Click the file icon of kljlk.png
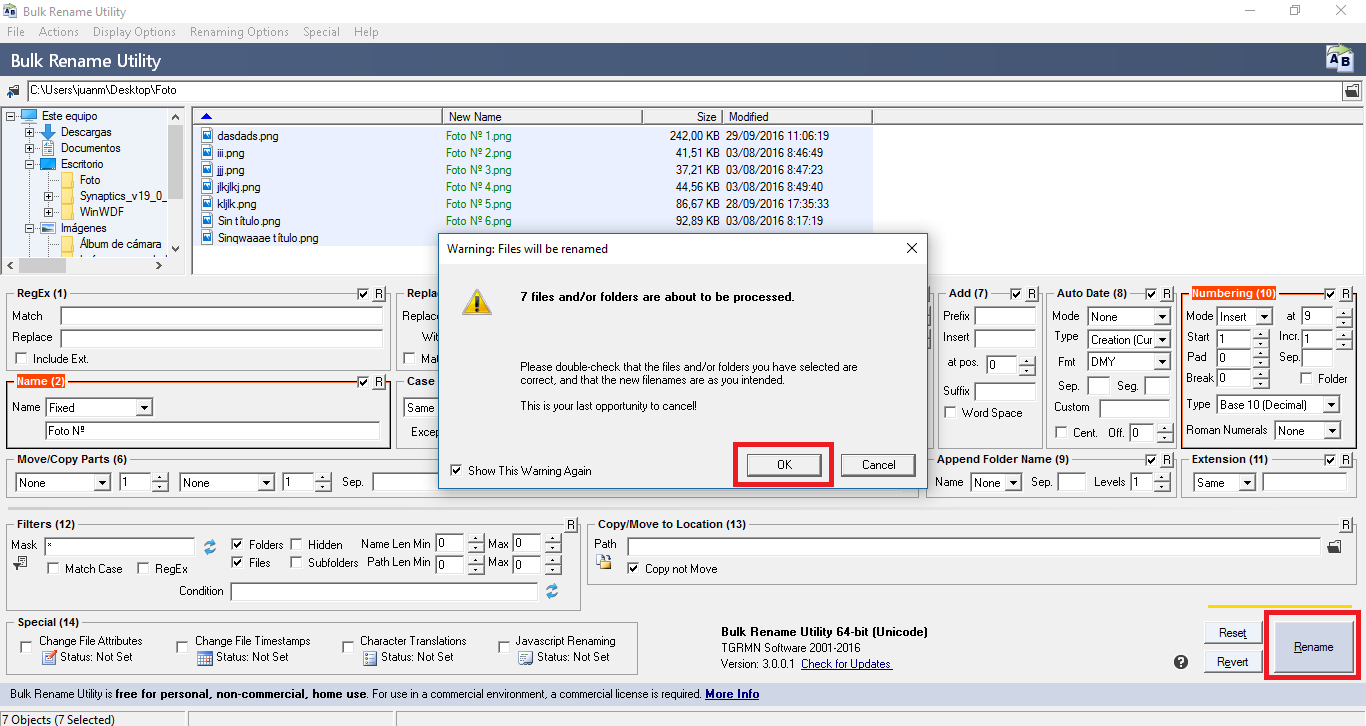This screenshot has width=1366, height=726. [x=207, y=204]
